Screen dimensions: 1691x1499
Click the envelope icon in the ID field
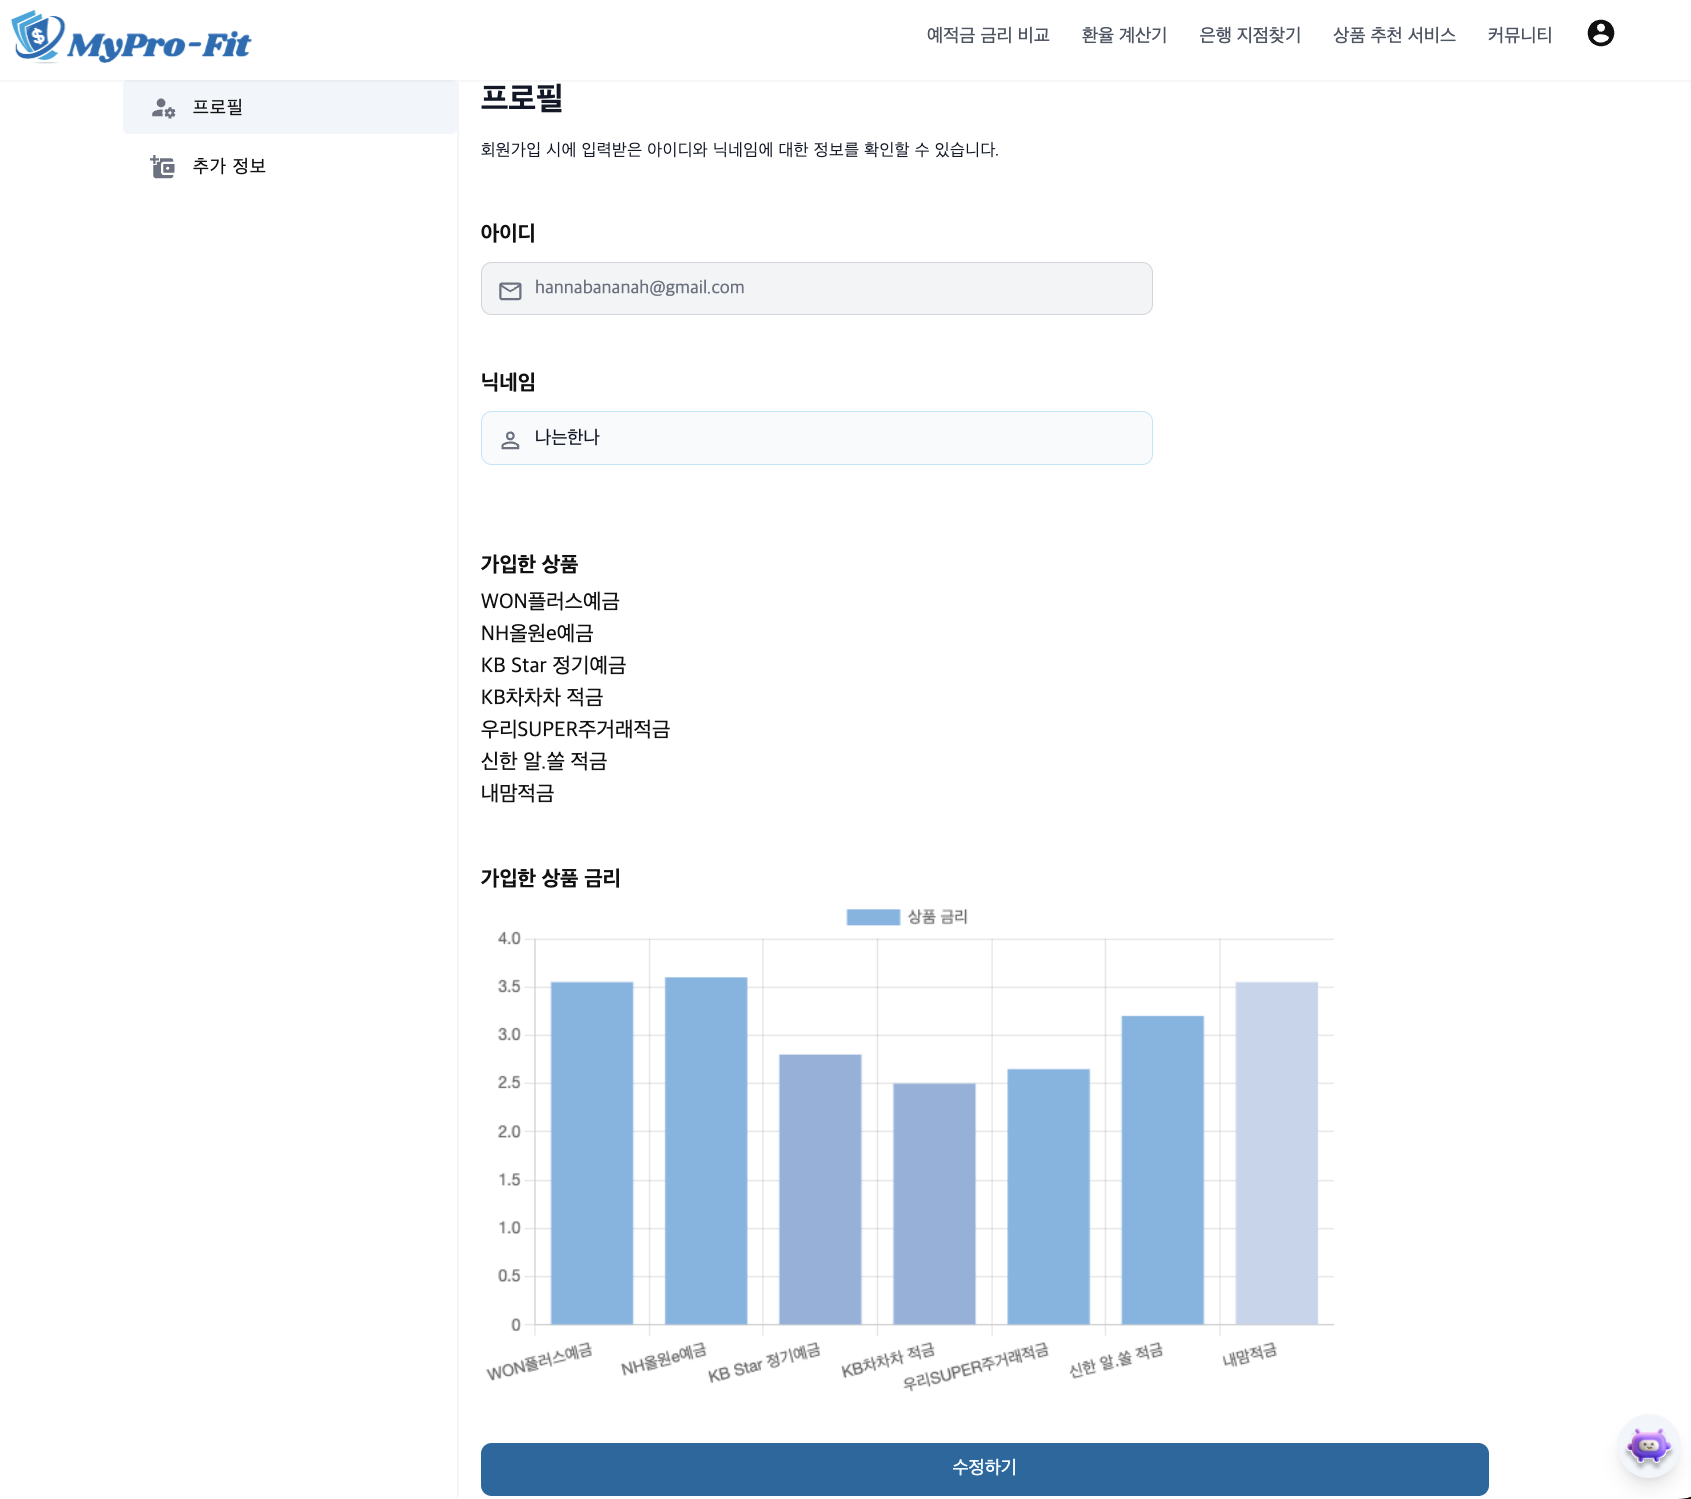coord(510,291)
